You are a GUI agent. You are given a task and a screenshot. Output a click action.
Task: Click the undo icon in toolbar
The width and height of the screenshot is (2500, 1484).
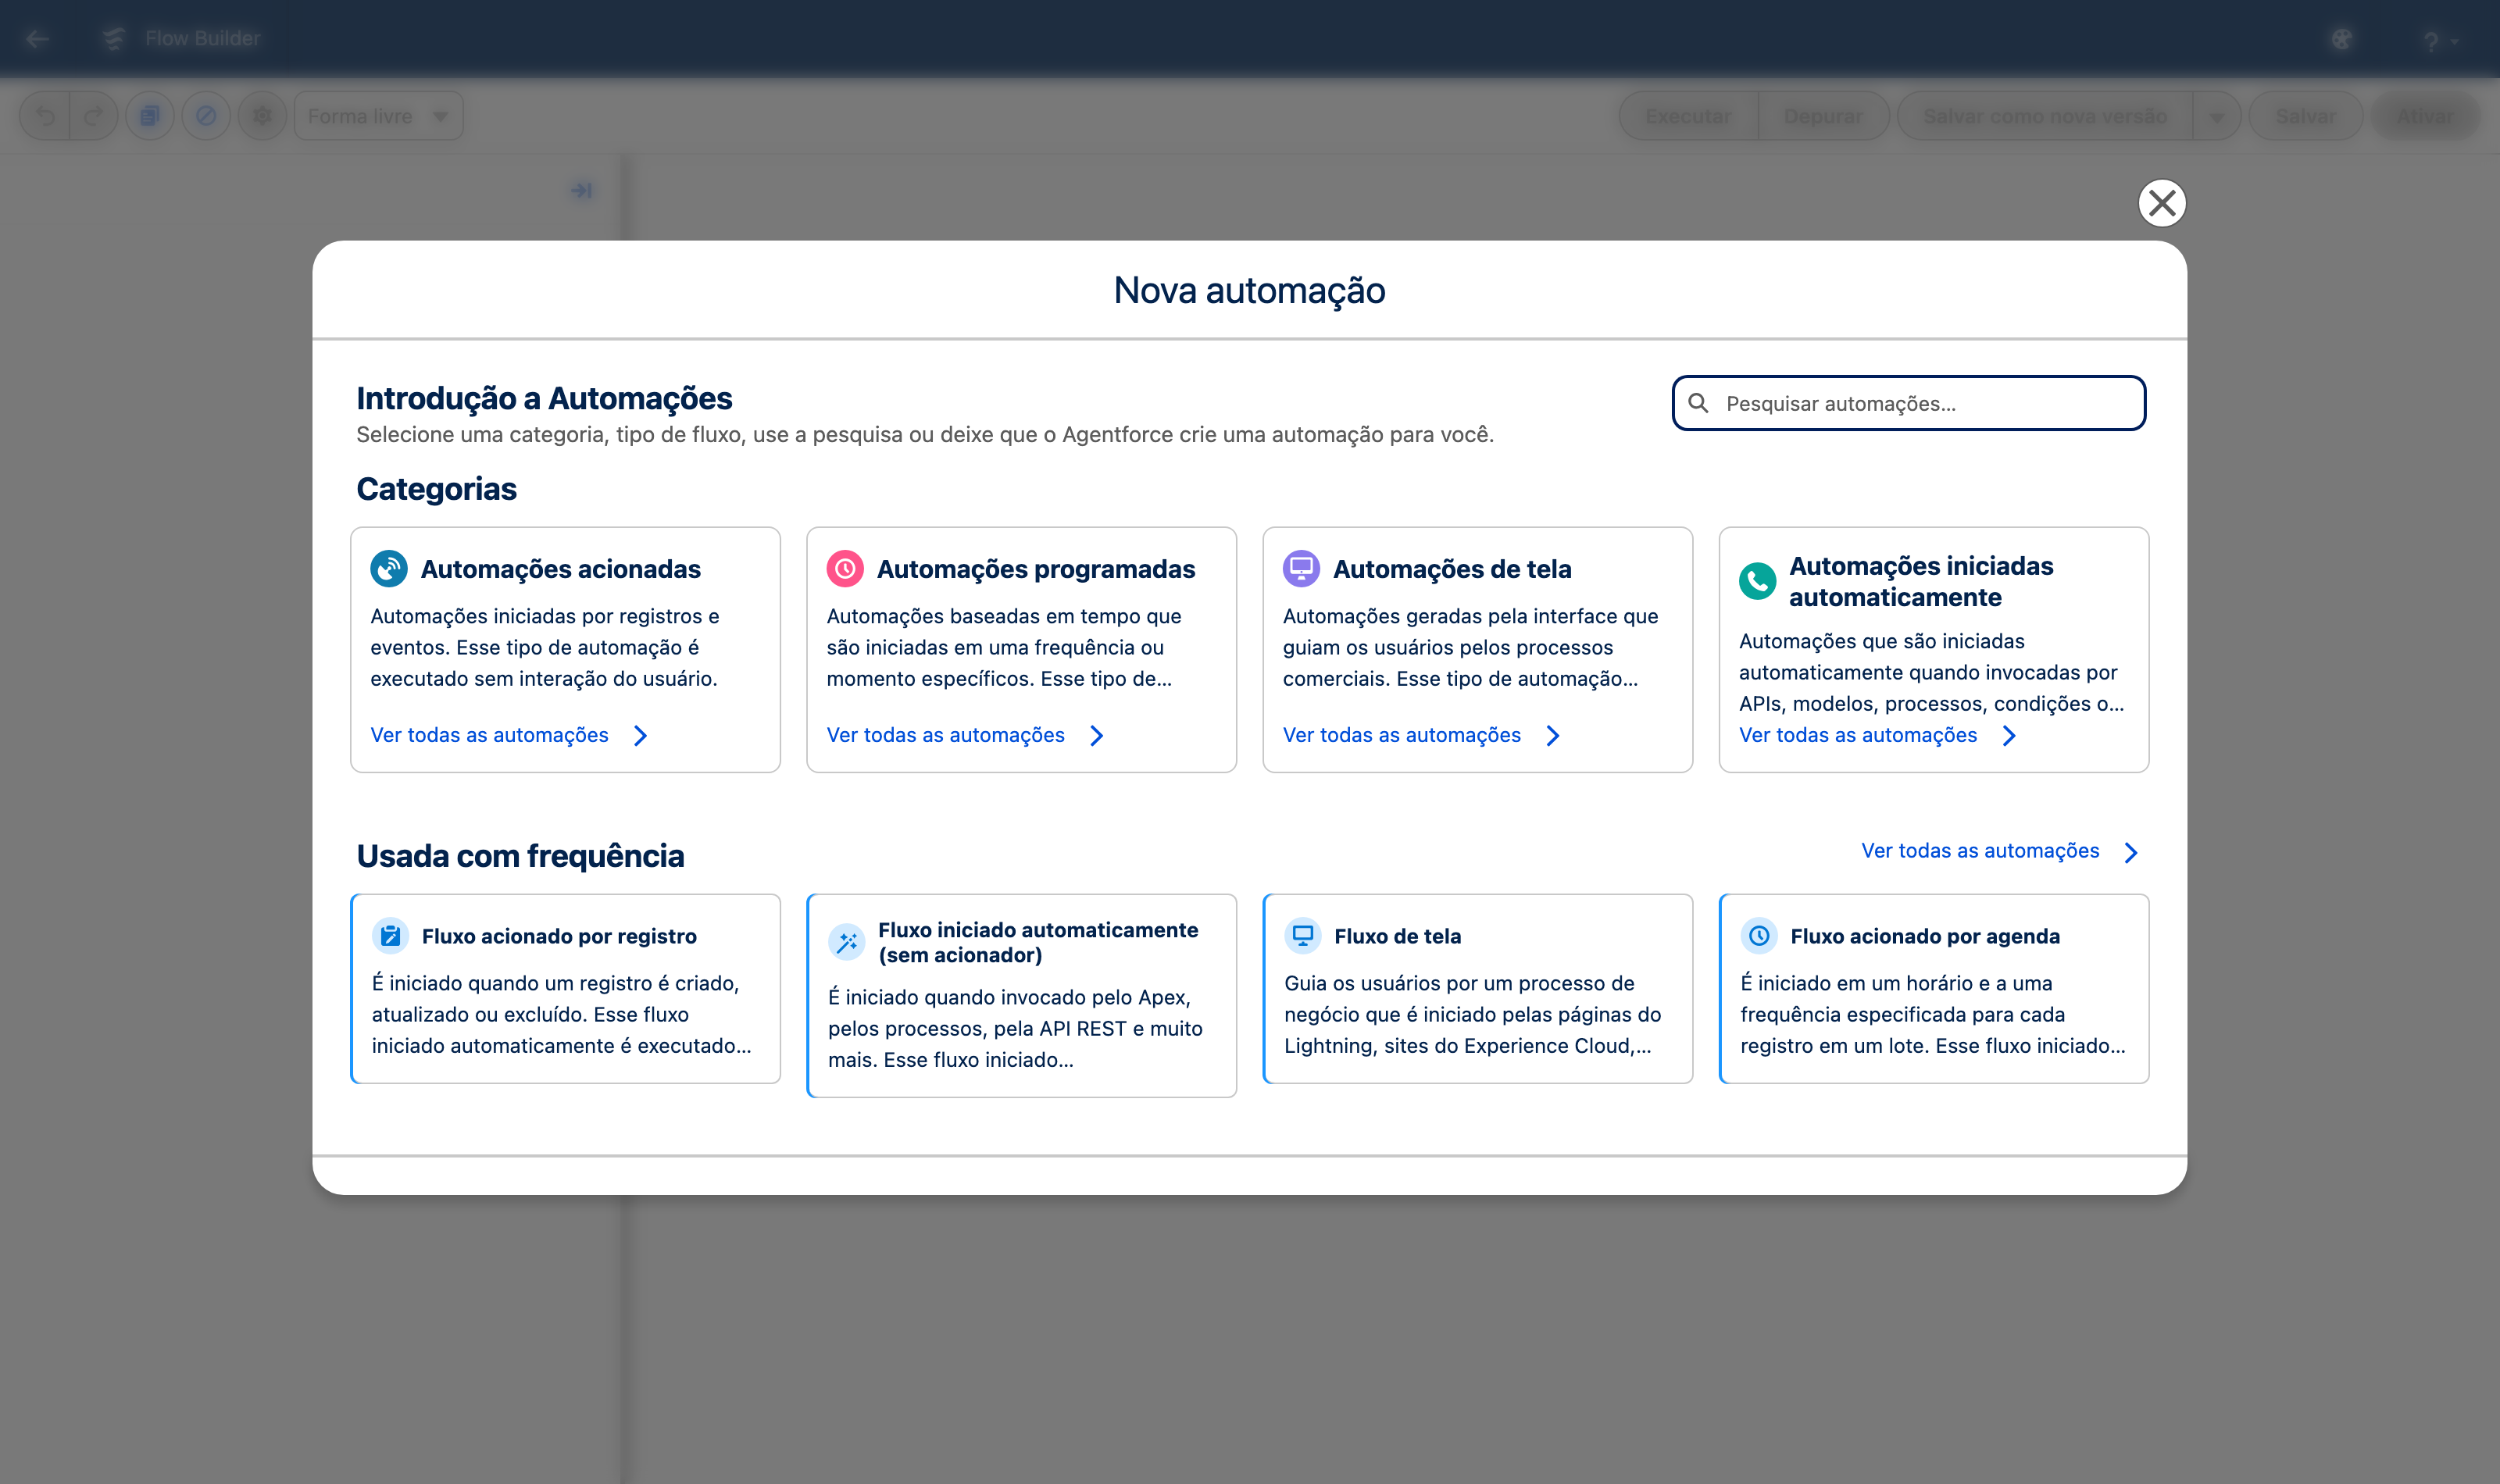click(45, 116)
